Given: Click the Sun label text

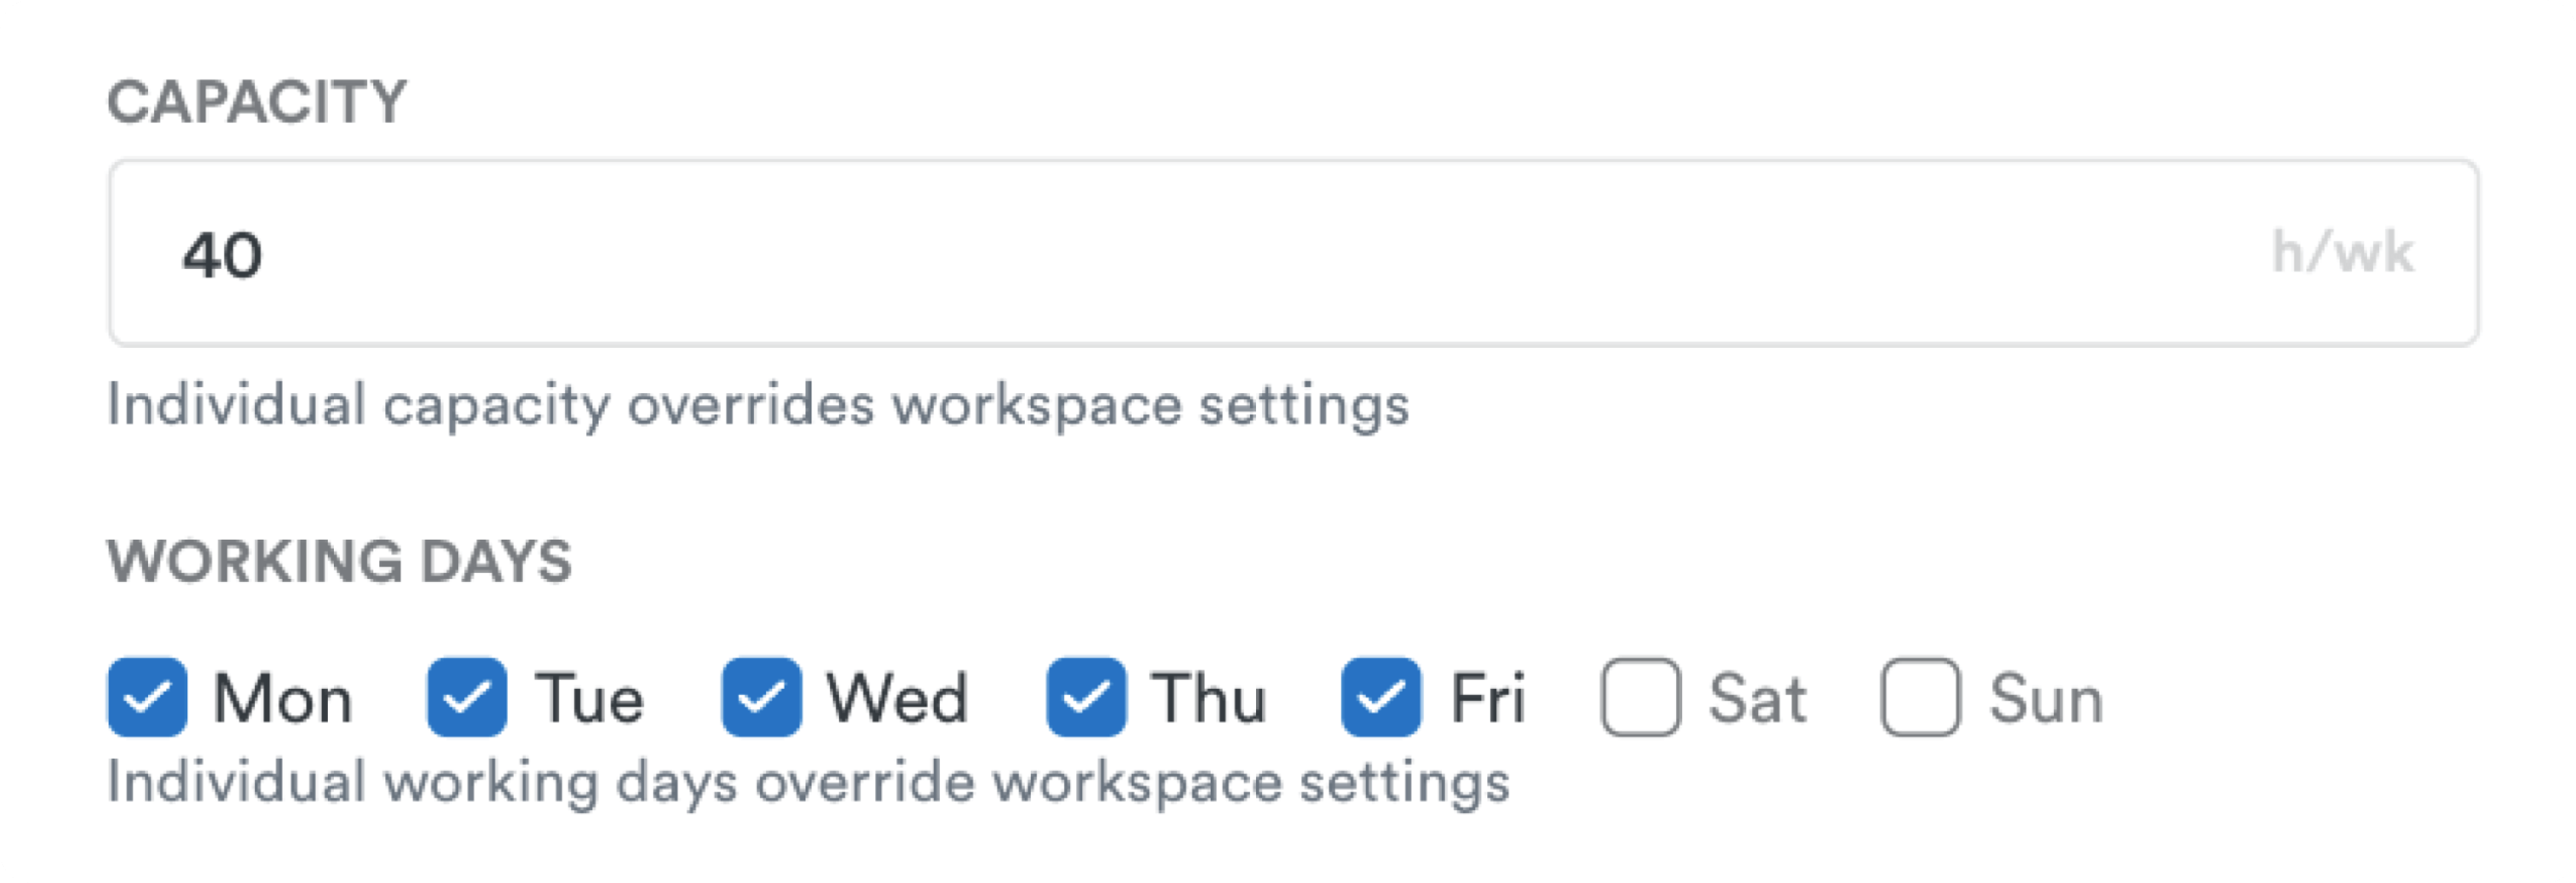Looking at the screenshot, I should [x=2046, y=698].
